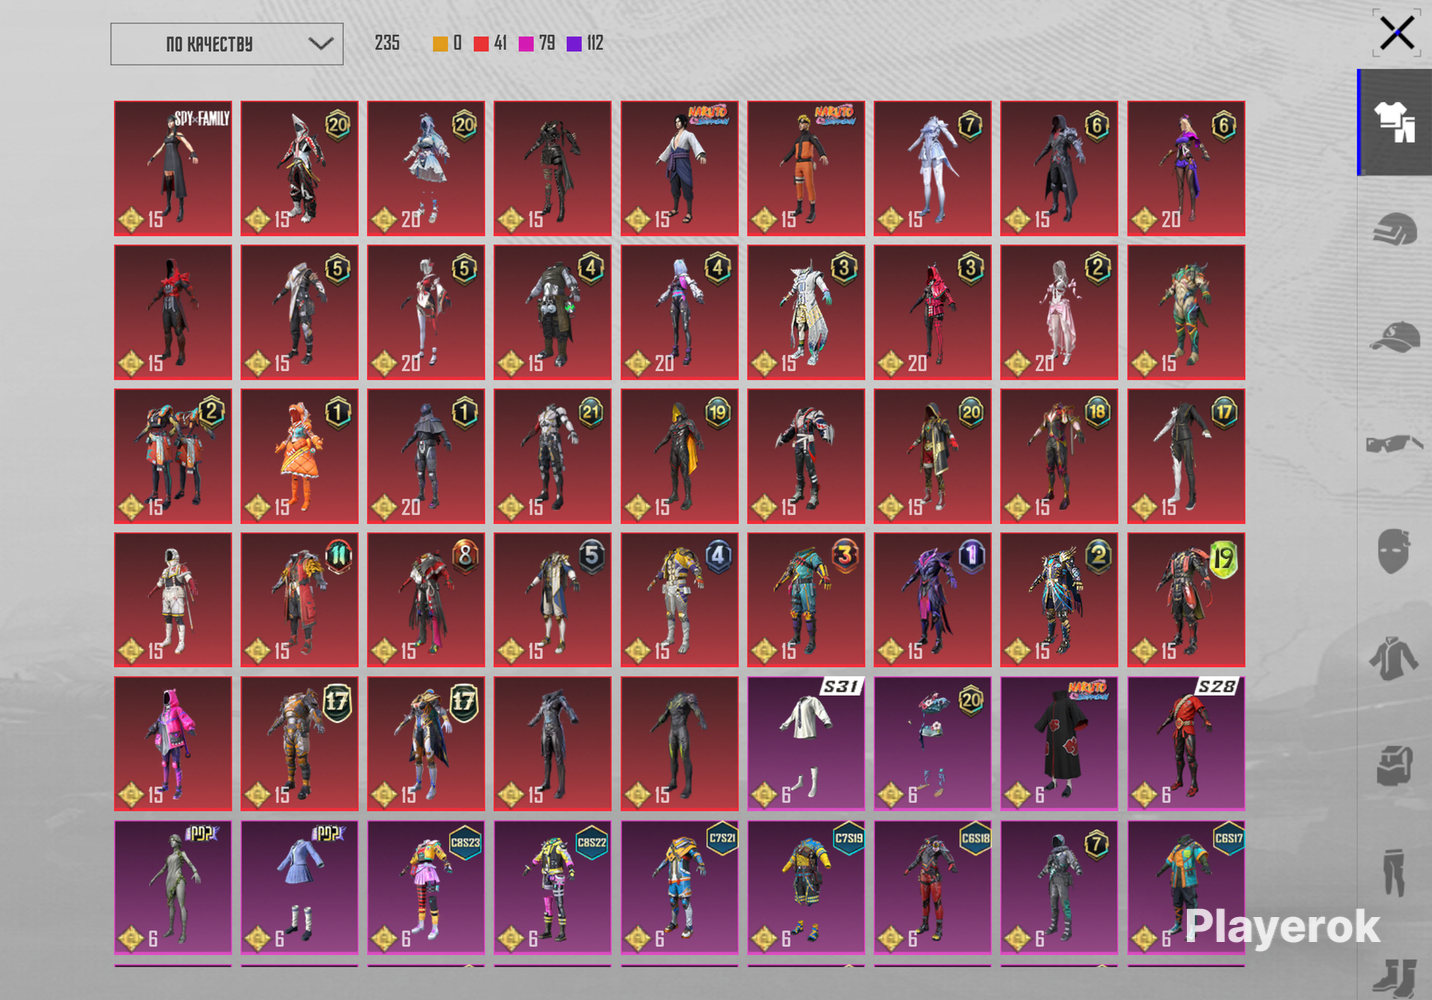This screenshot has height=1000, width=1432.
Task: Choose the green bodysuit item on purple card
Action: [173, 887]
